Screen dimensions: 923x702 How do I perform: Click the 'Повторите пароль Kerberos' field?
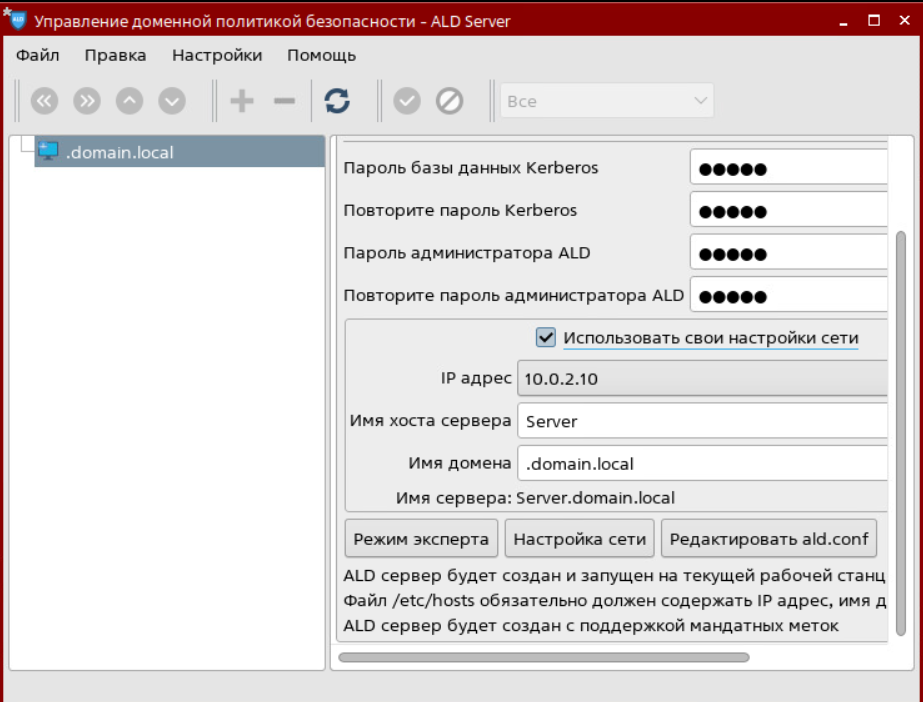789,211
